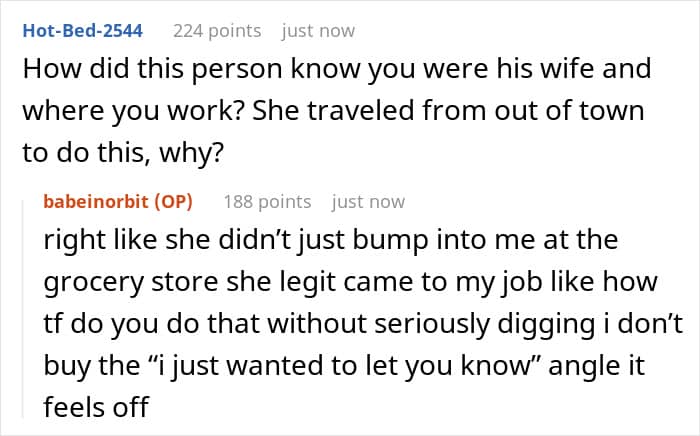Viewport: 700px width, 436px height.
Task: Click the line starting "right like she didn't"
Action: [331, 241]
